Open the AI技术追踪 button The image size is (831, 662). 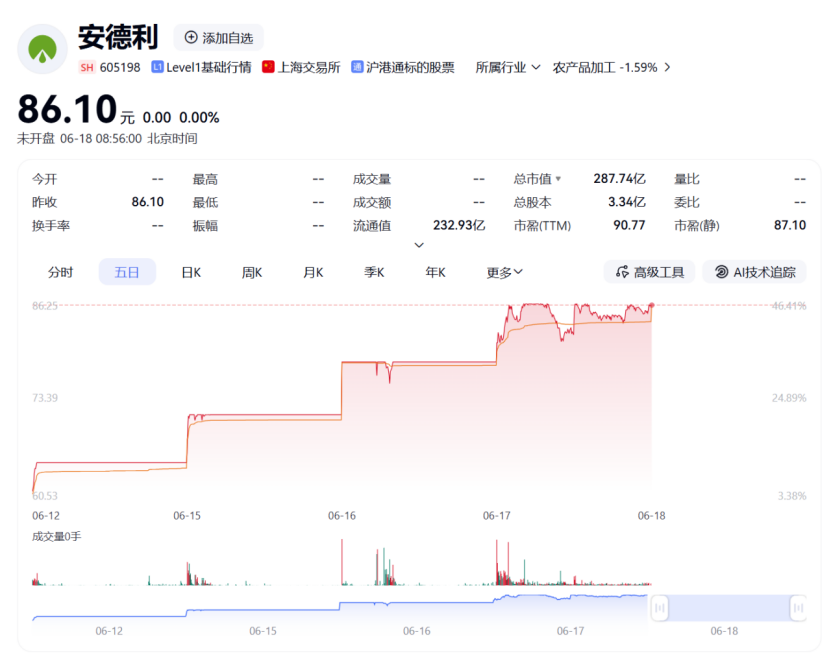[755, 272]
